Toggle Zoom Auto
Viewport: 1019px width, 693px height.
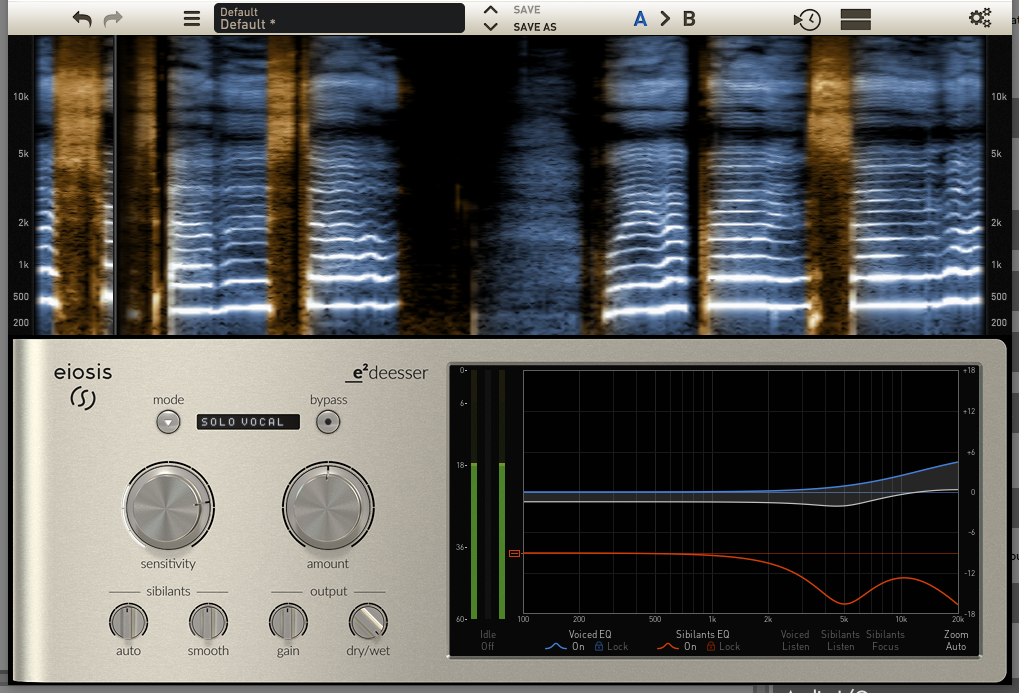(x=956, y=640)
